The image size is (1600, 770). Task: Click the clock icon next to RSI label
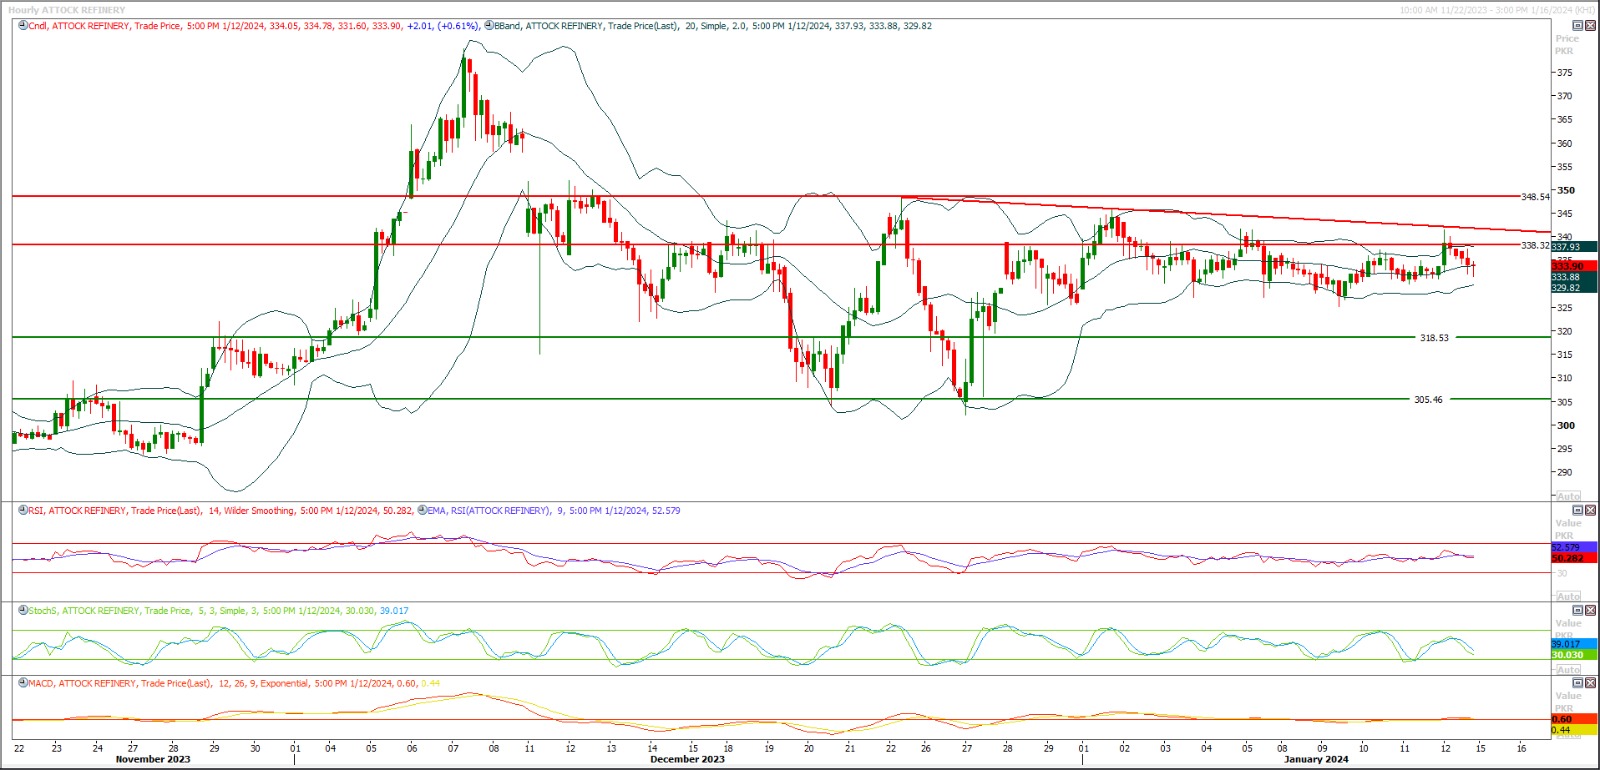pos(22,511)
